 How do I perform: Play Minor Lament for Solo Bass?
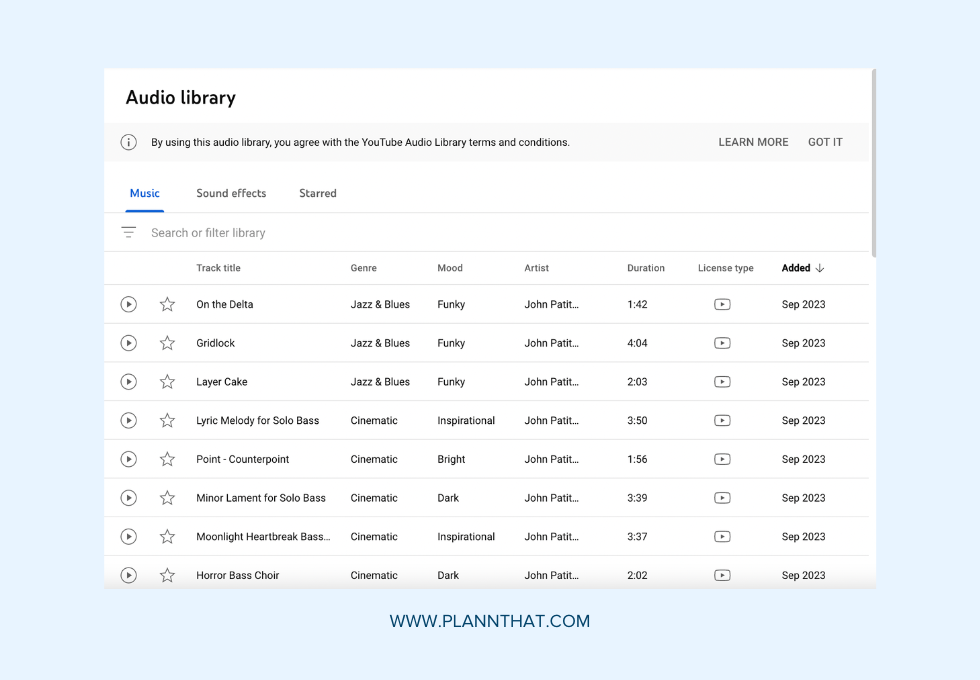[x=128, y=498]
